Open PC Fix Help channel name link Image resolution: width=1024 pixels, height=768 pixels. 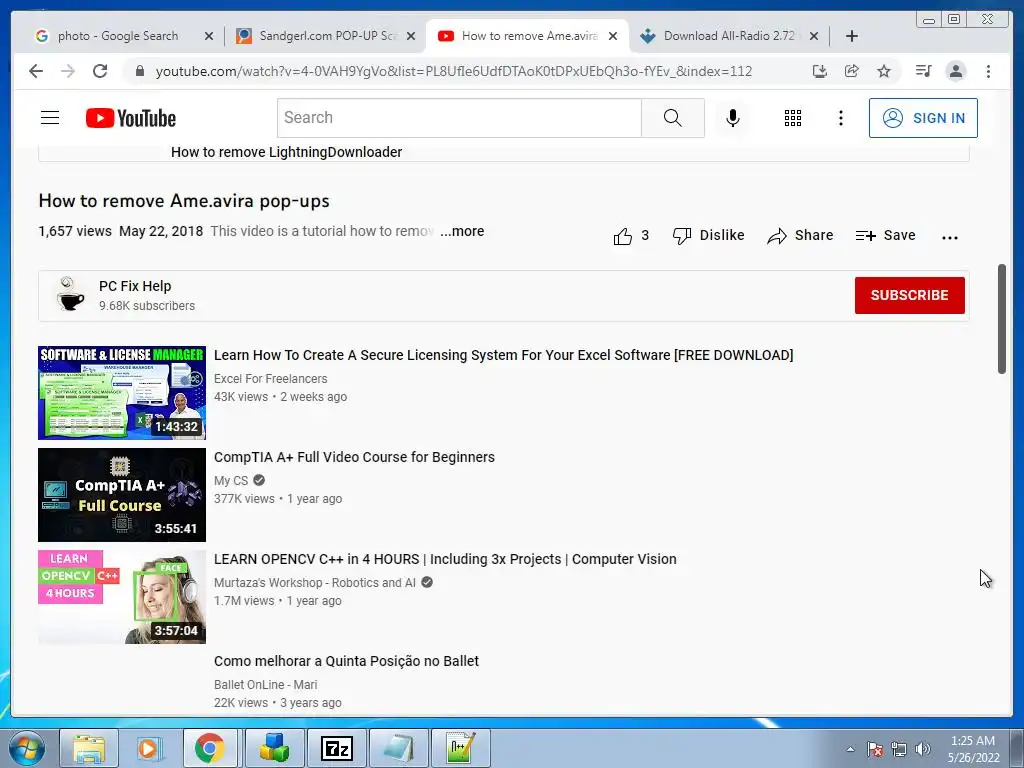click(135, 286)
